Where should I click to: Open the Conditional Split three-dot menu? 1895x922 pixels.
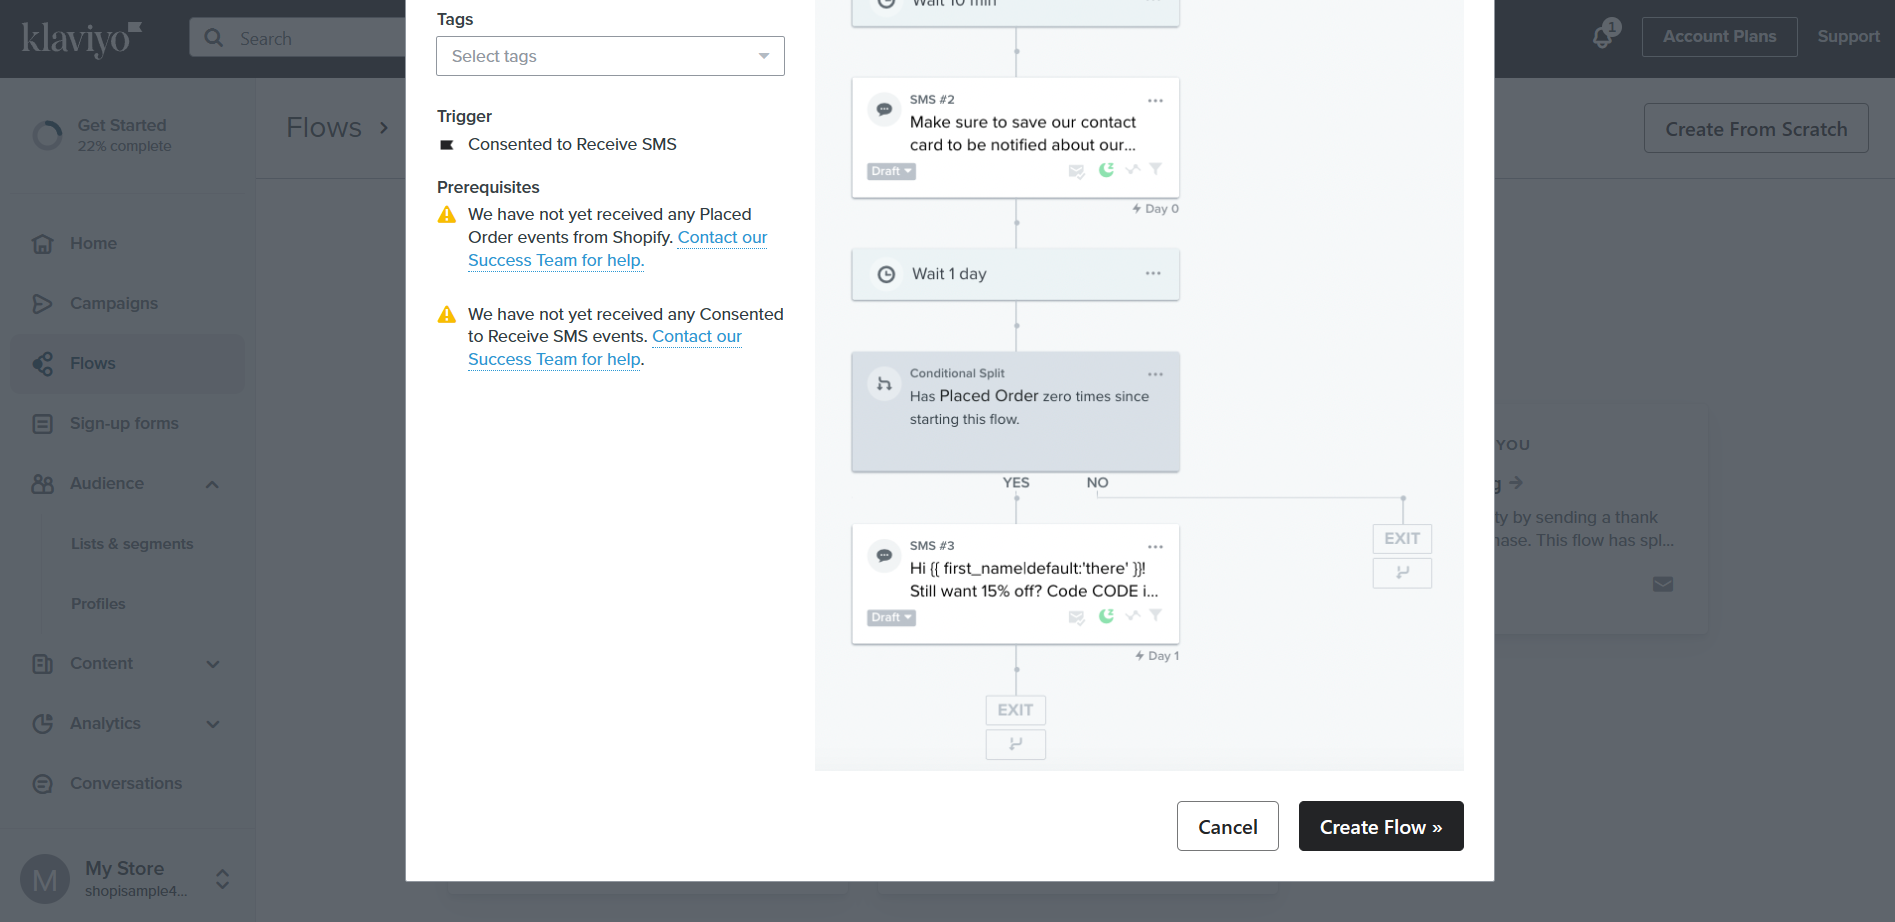pyautogui.click(x=1155, y=374)
